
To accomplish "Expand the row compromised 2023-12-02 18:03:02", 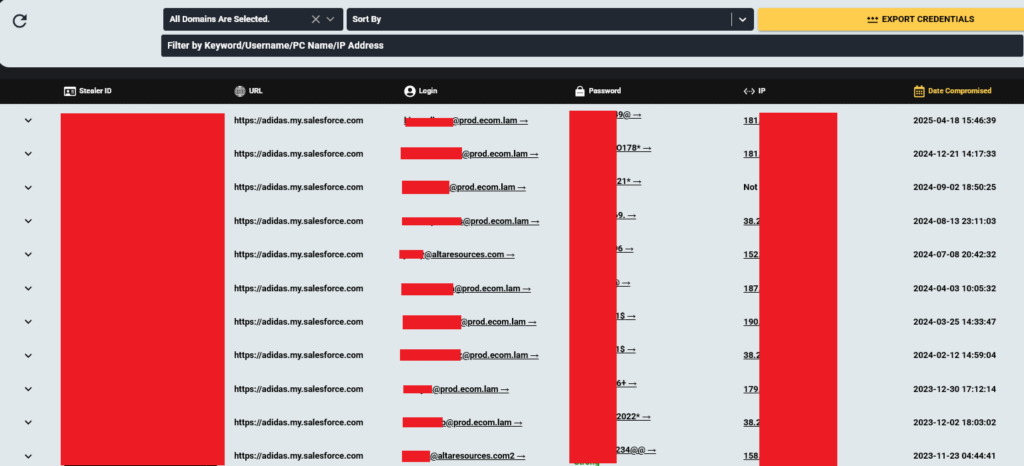I will click(28, 423).
